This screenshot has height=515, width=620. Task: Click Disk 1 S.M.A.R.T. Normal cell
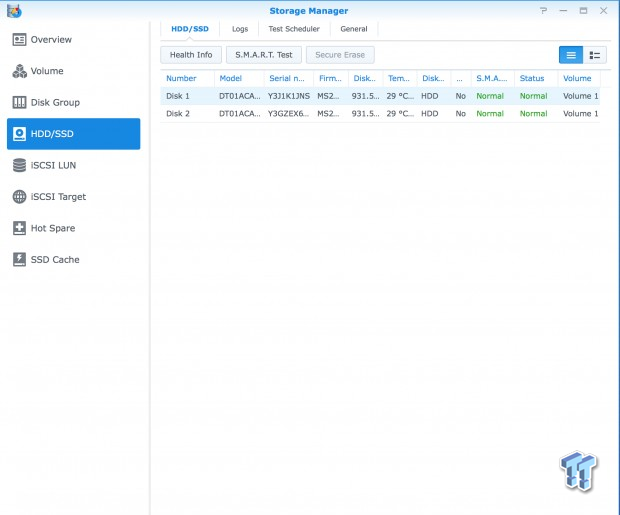490,96
